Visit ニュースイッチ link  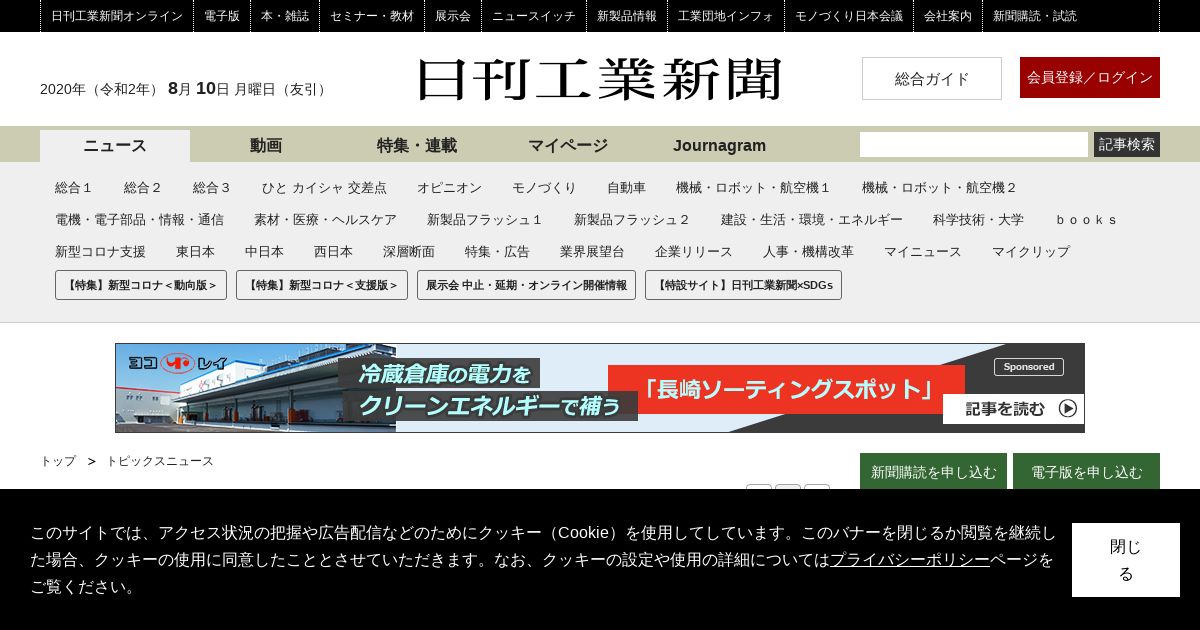pos(534,16)
